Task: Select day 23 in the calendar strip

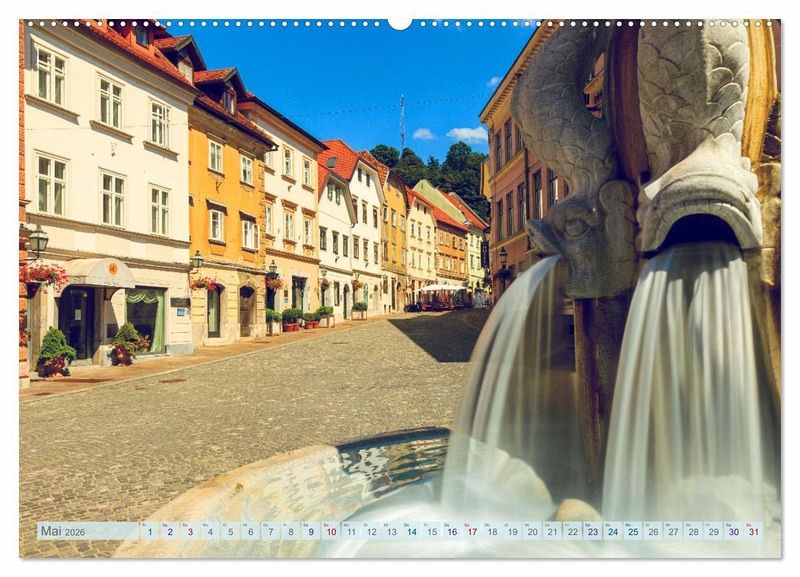Action: 593,531
